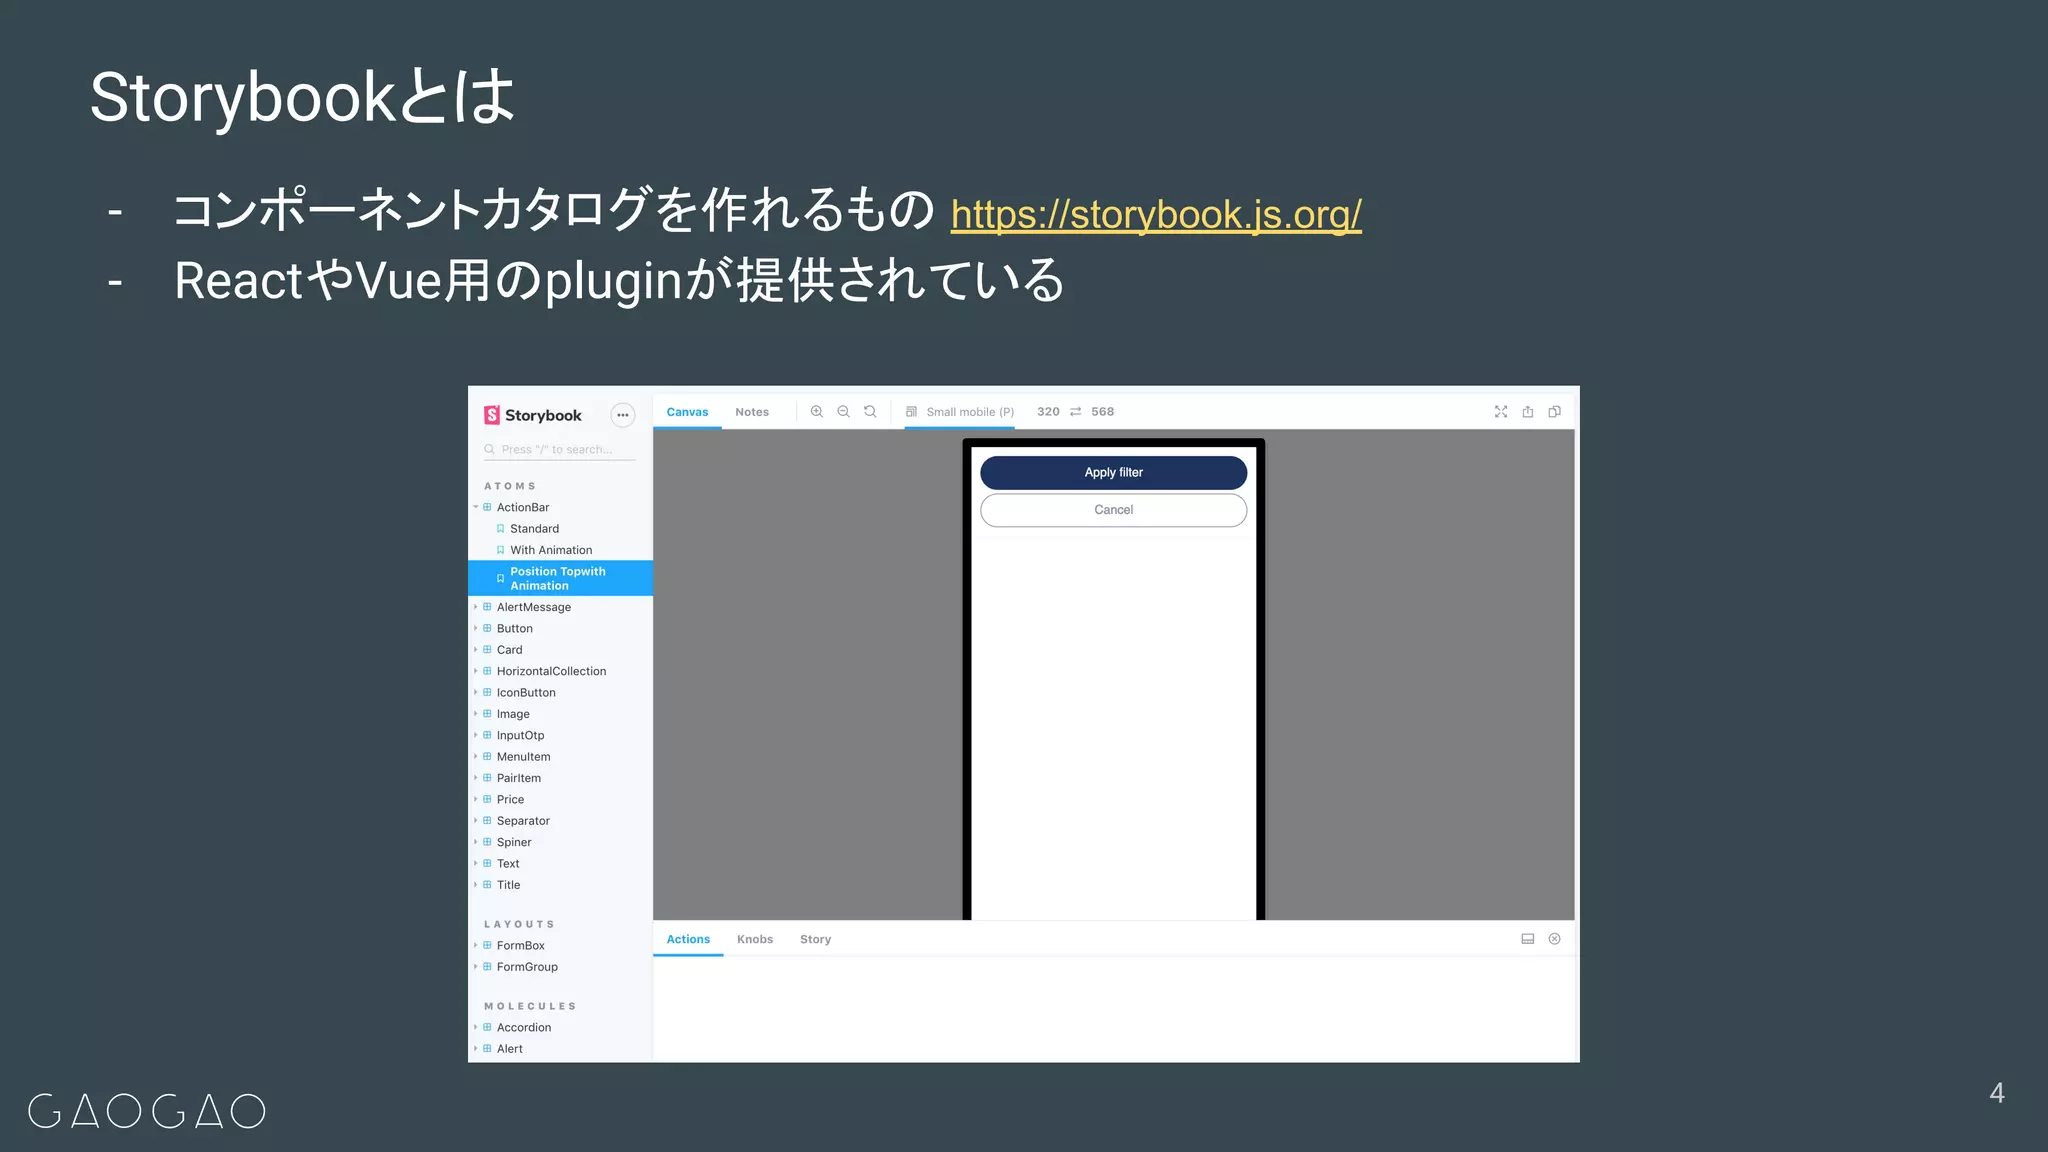
Task: Click the zoom out magnifier icon
Action: click(844, 412)
